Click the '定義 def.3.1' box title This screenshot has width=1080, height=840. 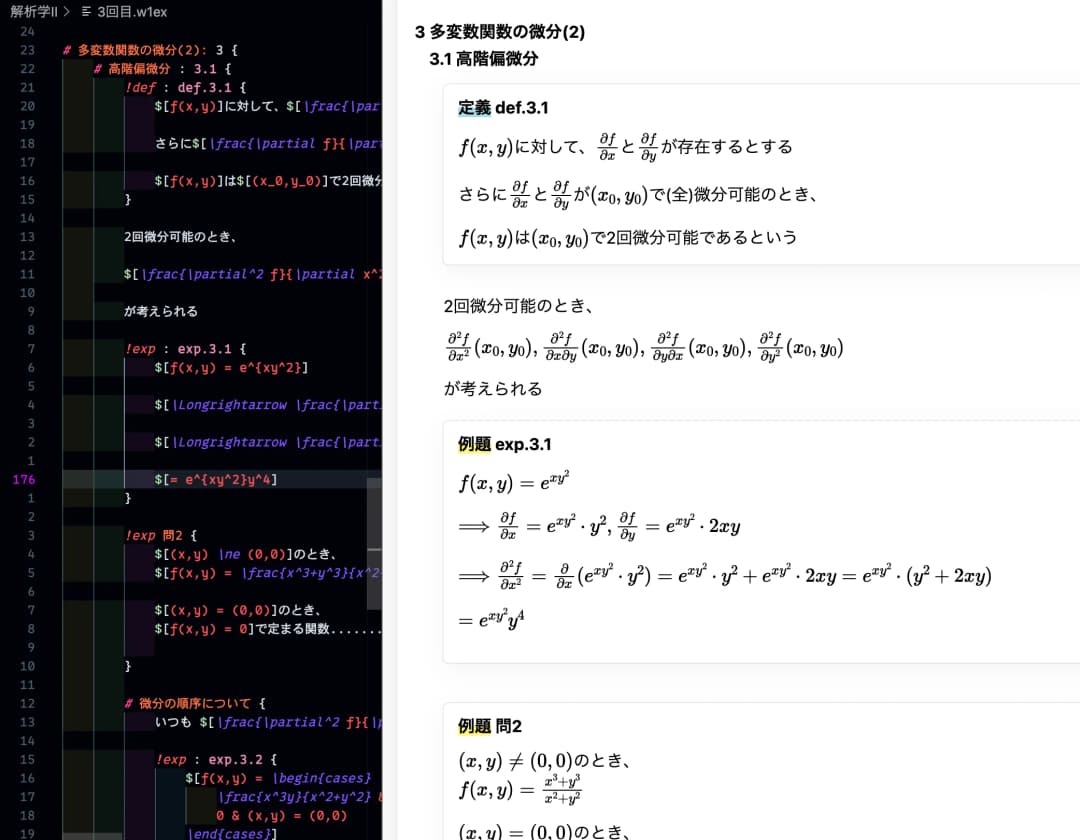pyautogui.click(x=503, y=108)
